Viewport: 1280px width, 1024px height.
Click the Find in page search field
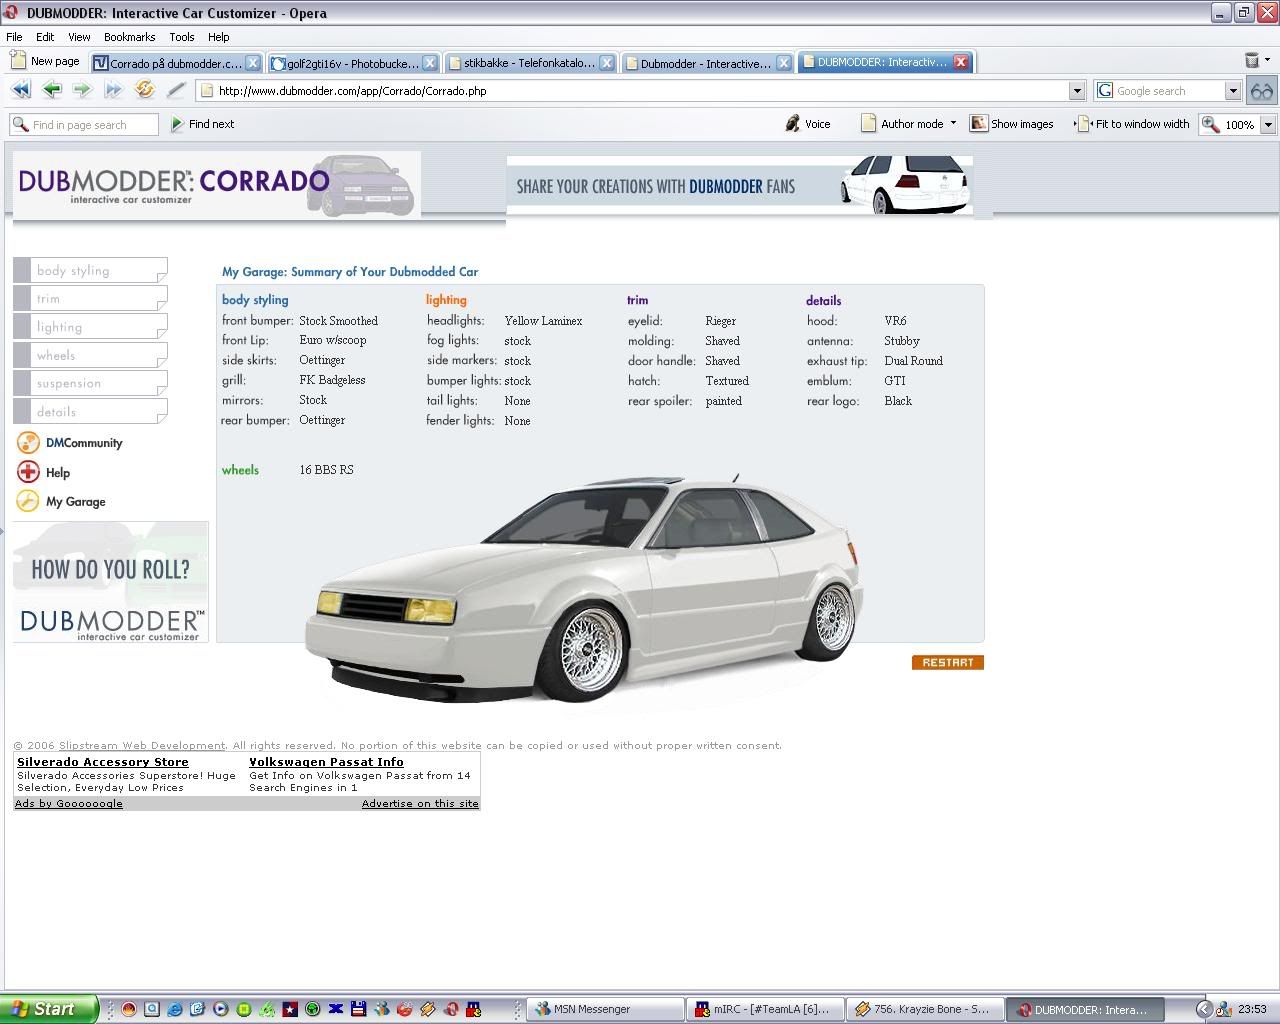click(84, 125)
